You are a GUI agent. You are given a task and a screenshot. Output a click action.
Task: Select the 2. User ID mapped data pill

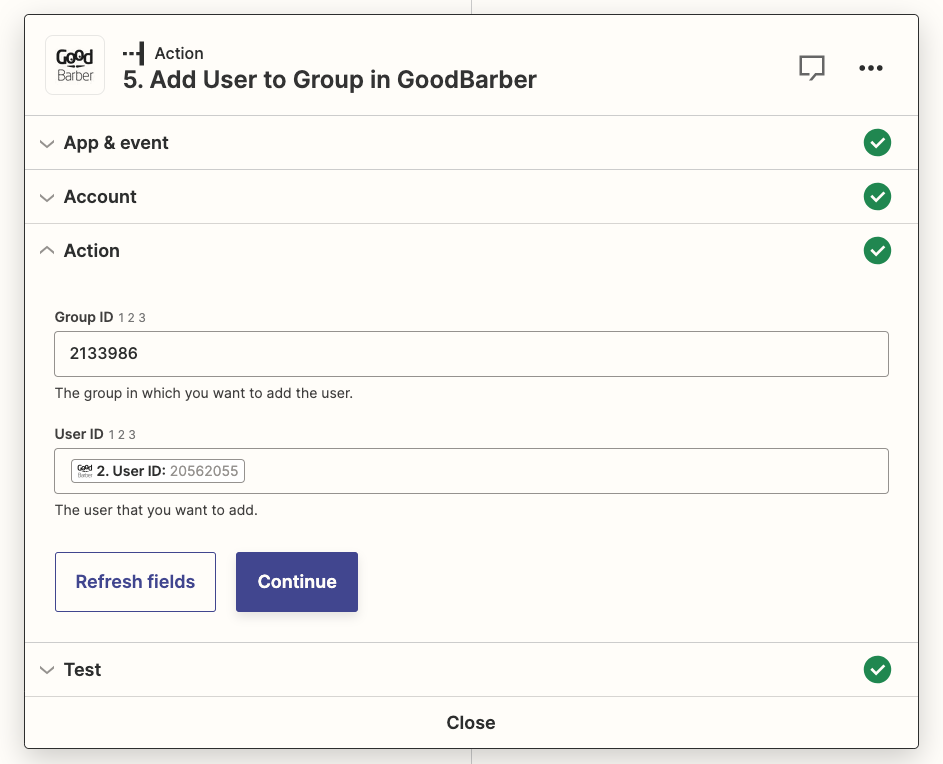(x=158, y=471)
